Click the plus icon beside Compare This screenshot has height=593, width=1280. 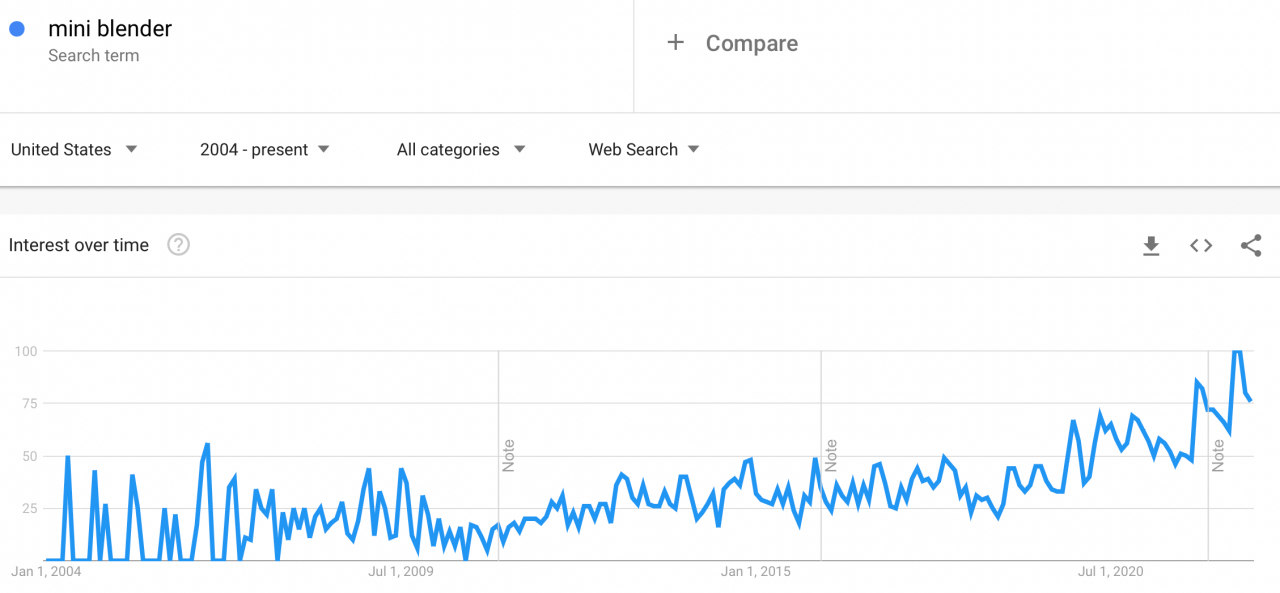coord(676,43)
